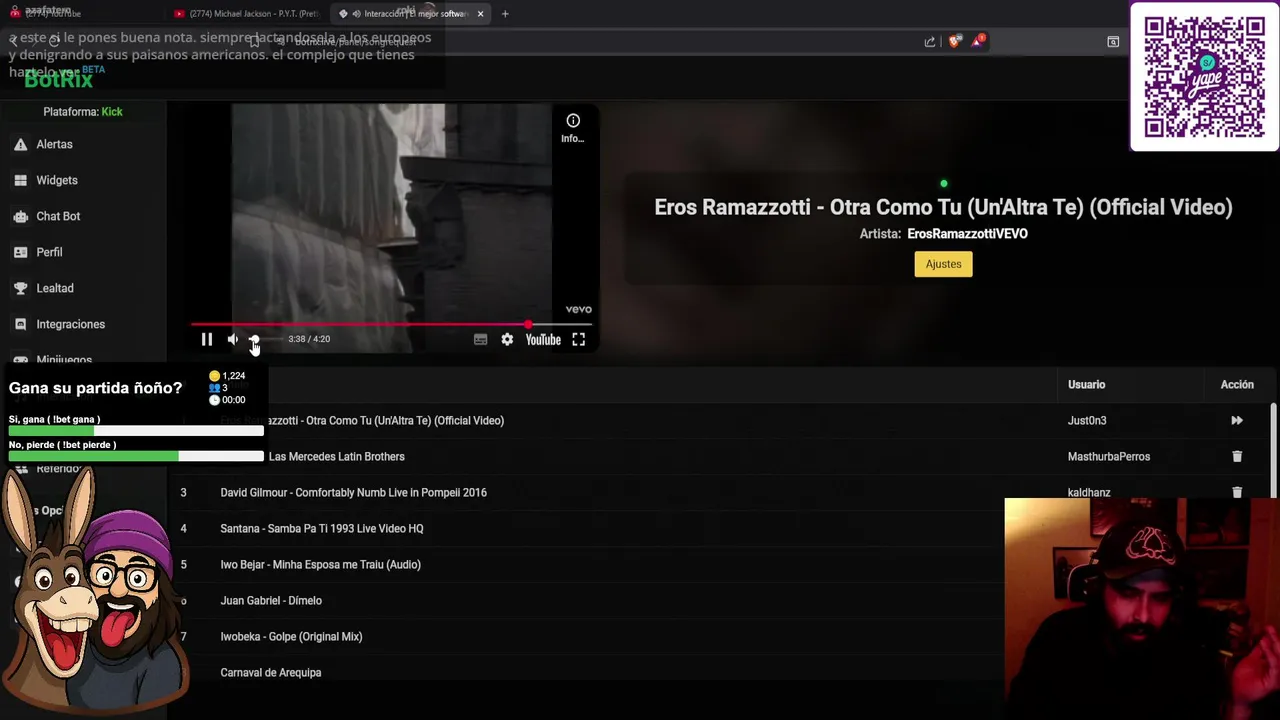The width and height of the screenshot is (1280, 720).
Task: Click the vevo watermark on the video
Action: click(578, 310)
